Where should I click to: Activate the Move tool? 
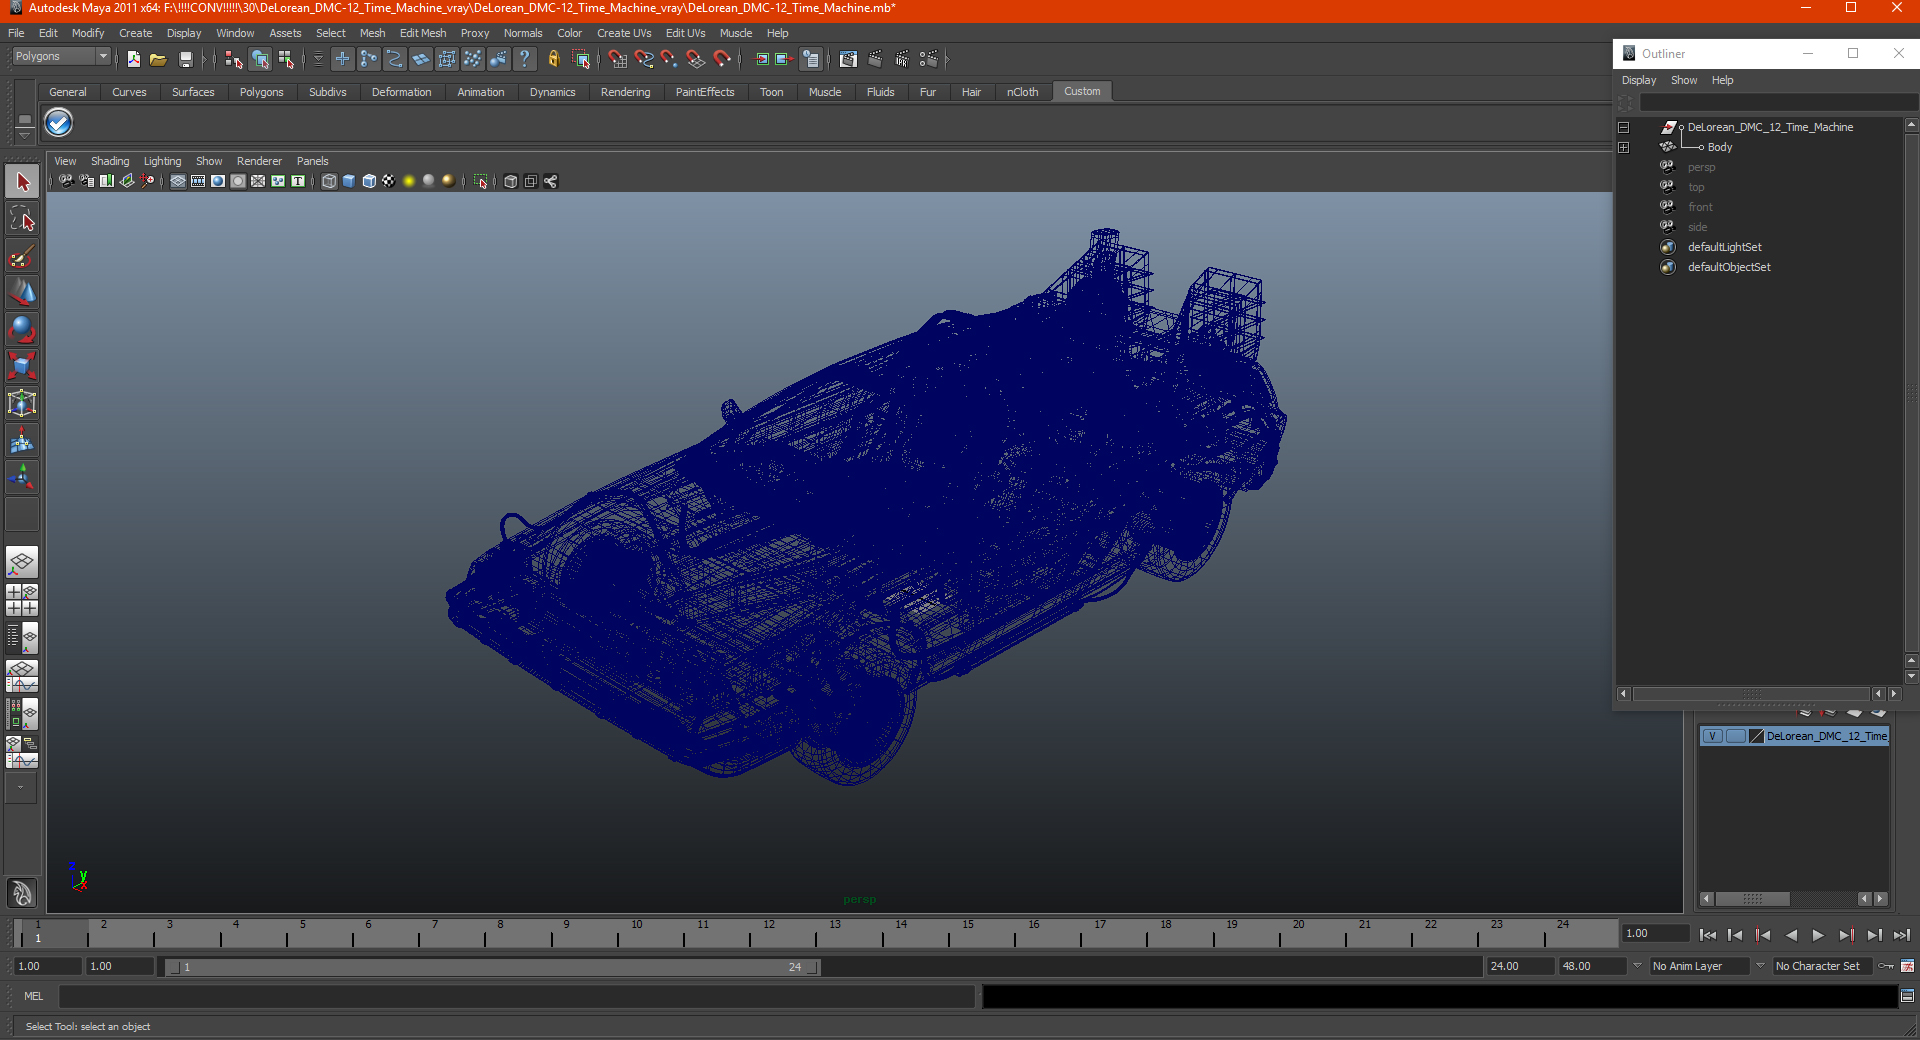(22, 292)
